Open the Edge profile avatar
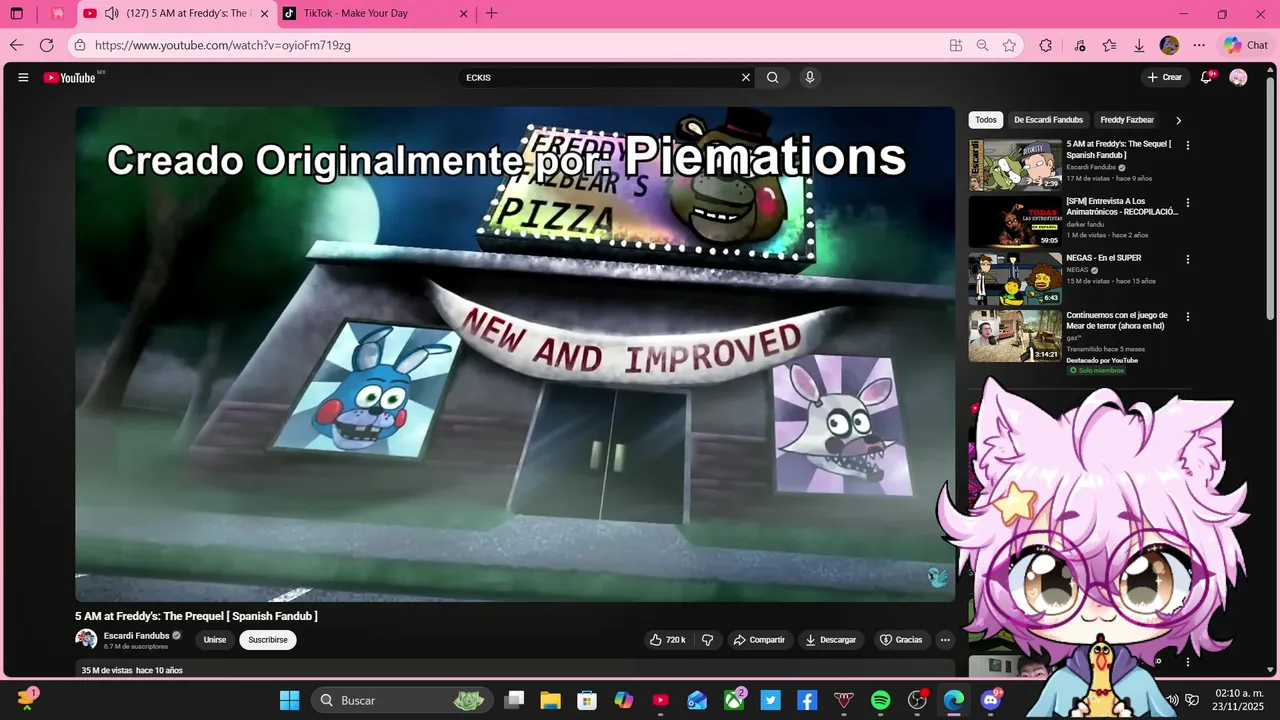This screenshot has height=720, width=1280. (x=1169, y=45)
